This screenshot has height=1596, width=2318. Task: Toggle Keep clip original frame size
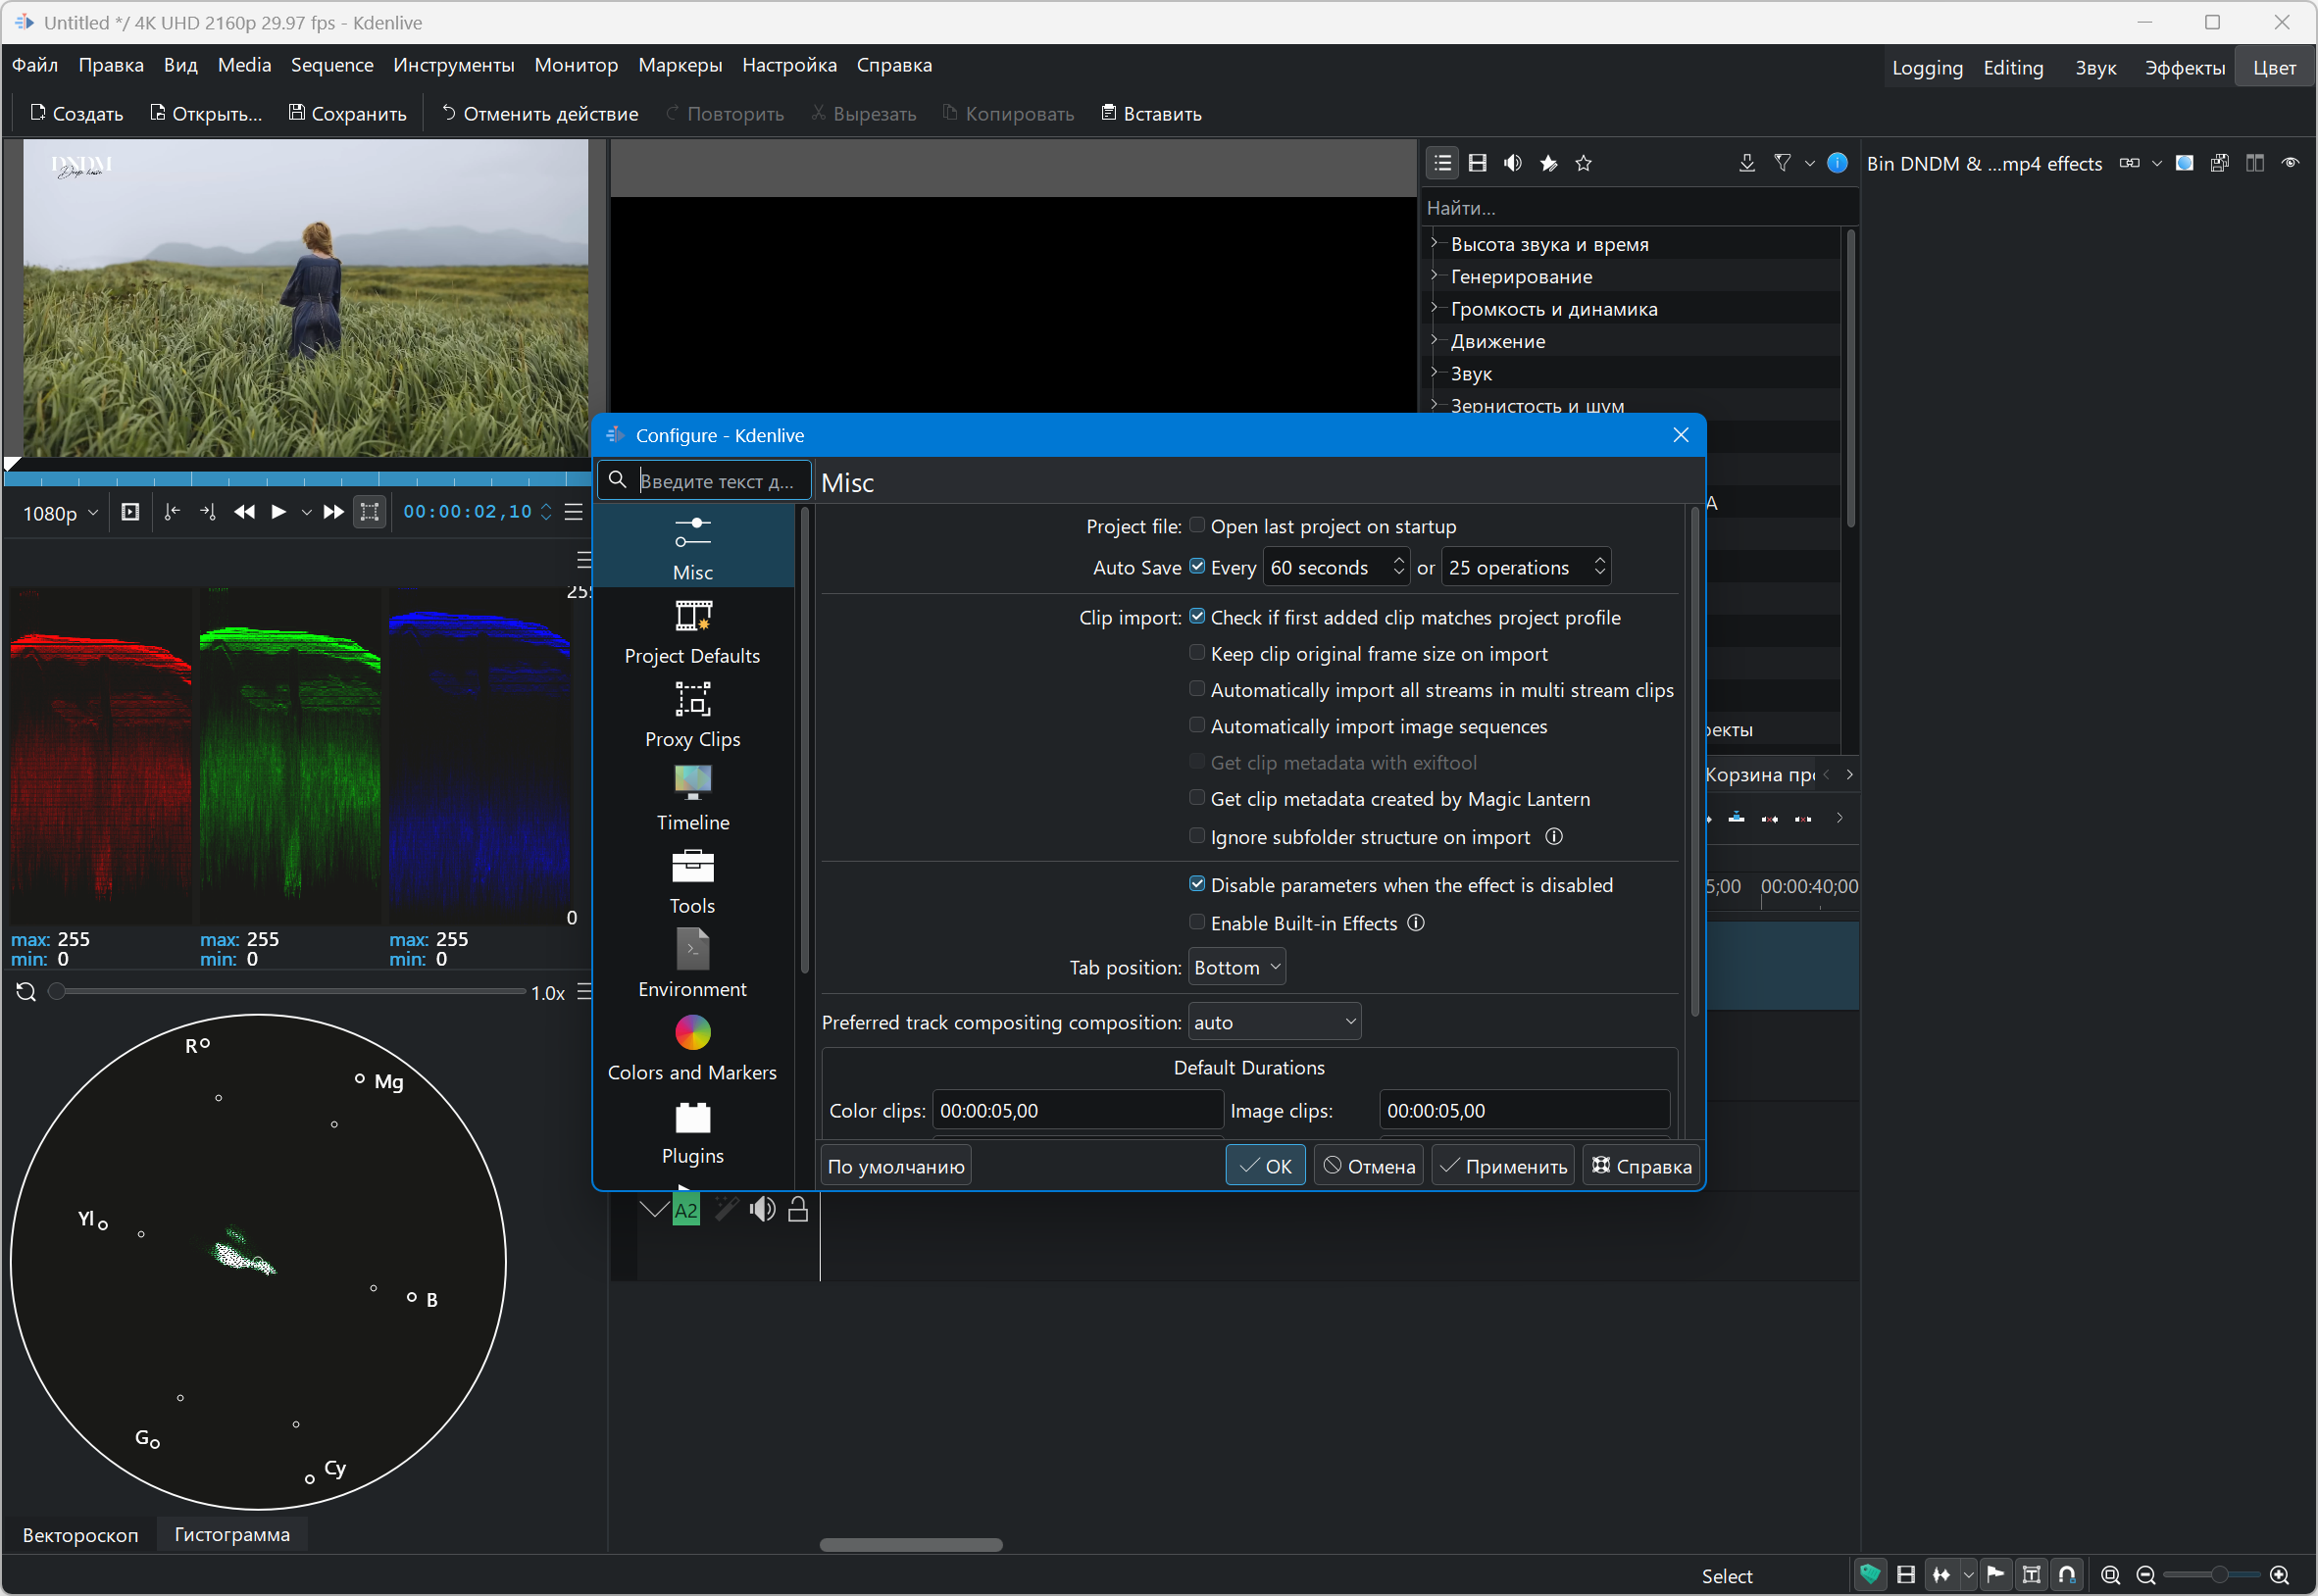coord(1197,653)
